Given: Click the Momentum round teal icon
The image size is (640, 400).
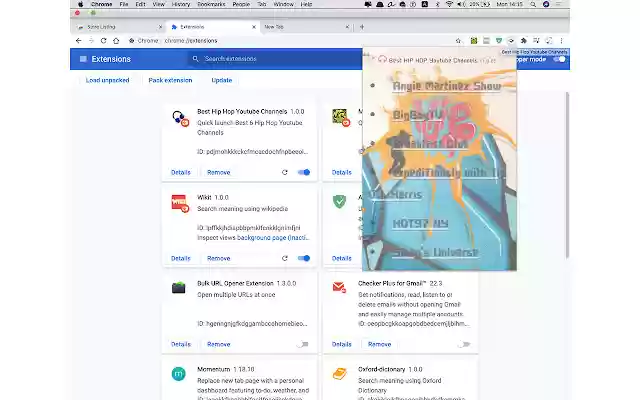Looking at the screenshot, I should [x=178, y=374].
